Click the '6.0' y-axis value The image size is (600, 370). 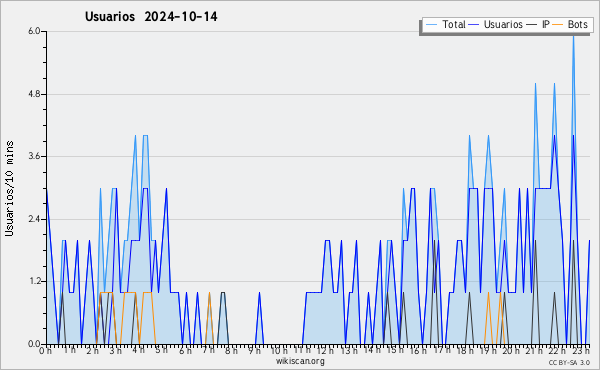[x=34, y=31]
